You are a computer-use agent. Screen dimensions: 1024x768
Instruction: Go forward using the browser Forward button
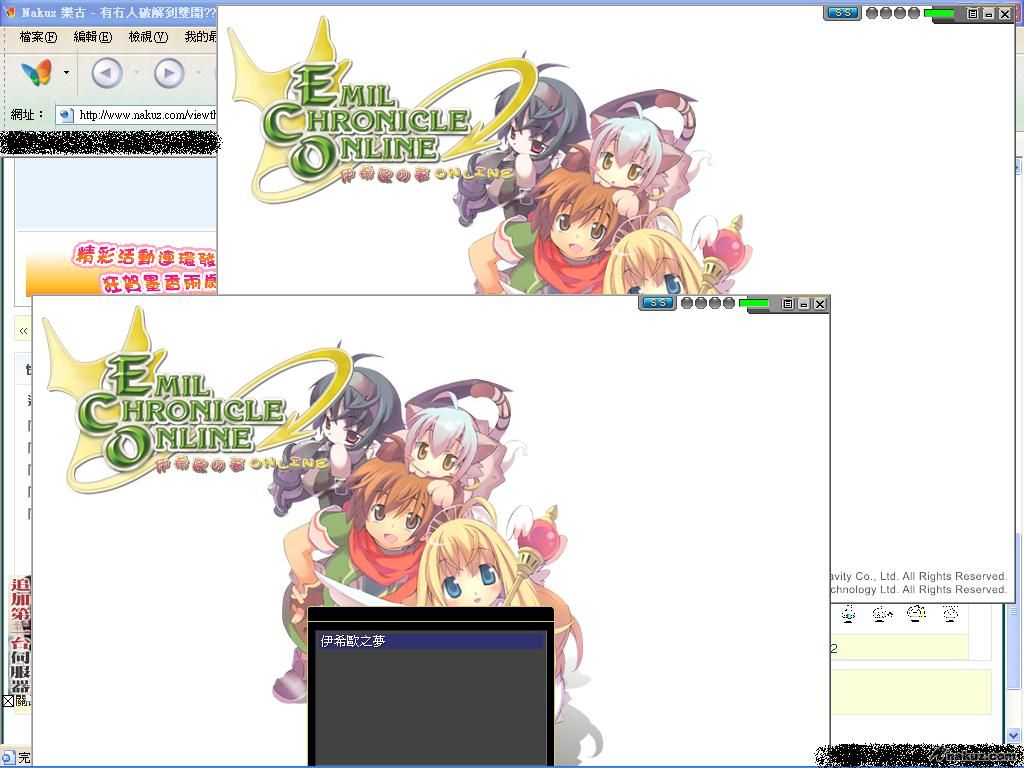point(169,73)
